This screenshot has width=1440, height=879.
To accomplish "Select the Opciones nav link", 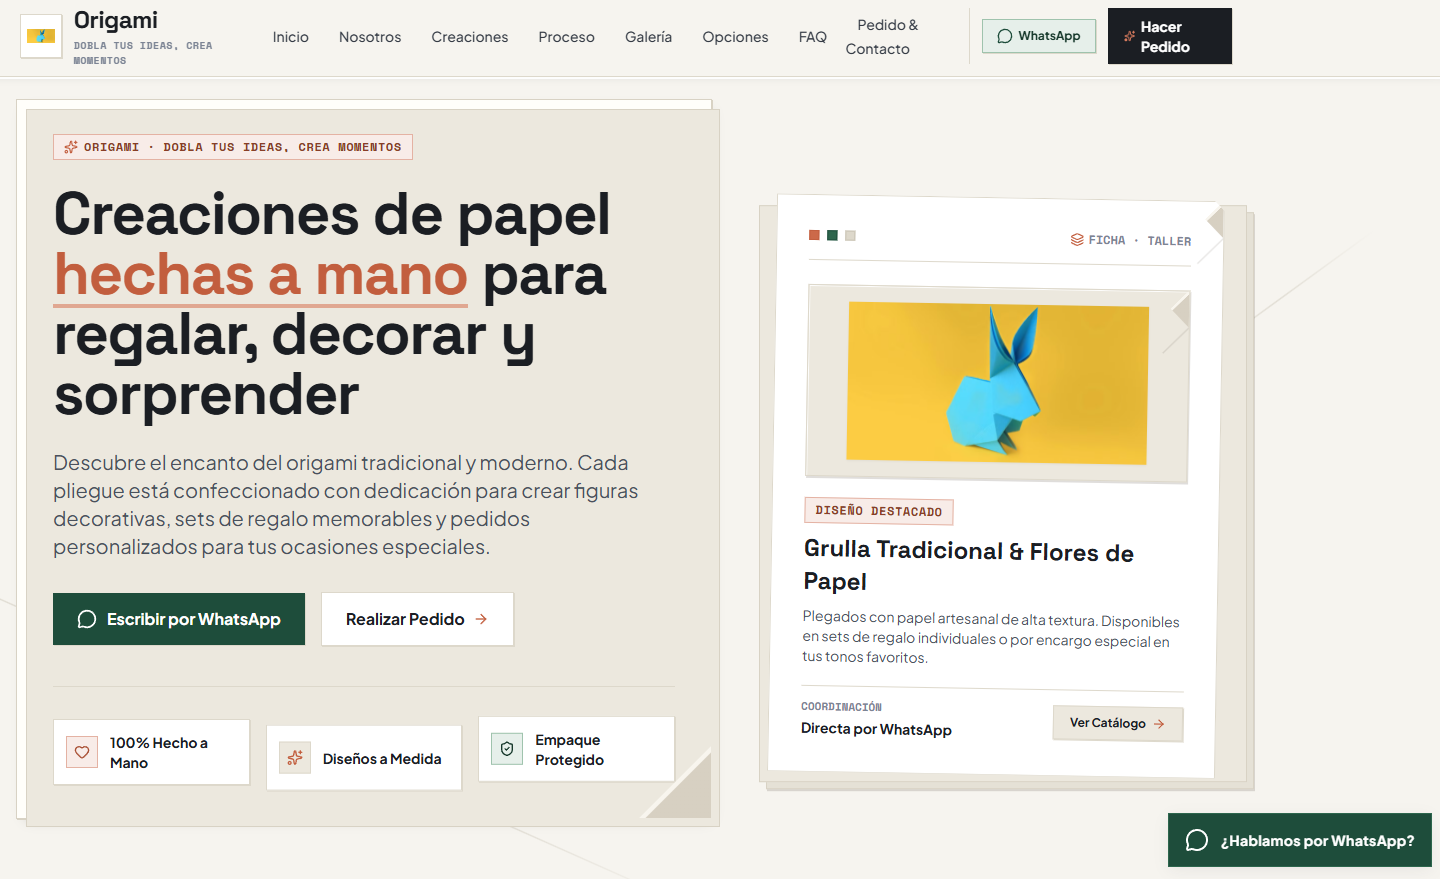I will pyautogui.click(x=735, y=37).
